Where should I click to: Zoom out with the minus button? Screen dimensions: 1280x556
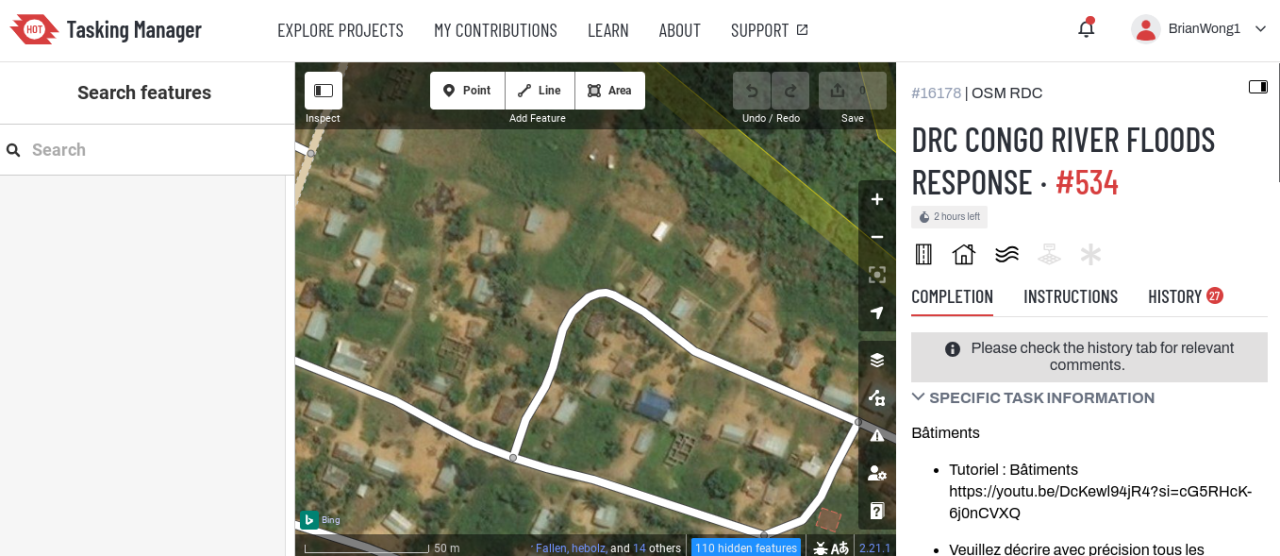[x=877, y=237]
